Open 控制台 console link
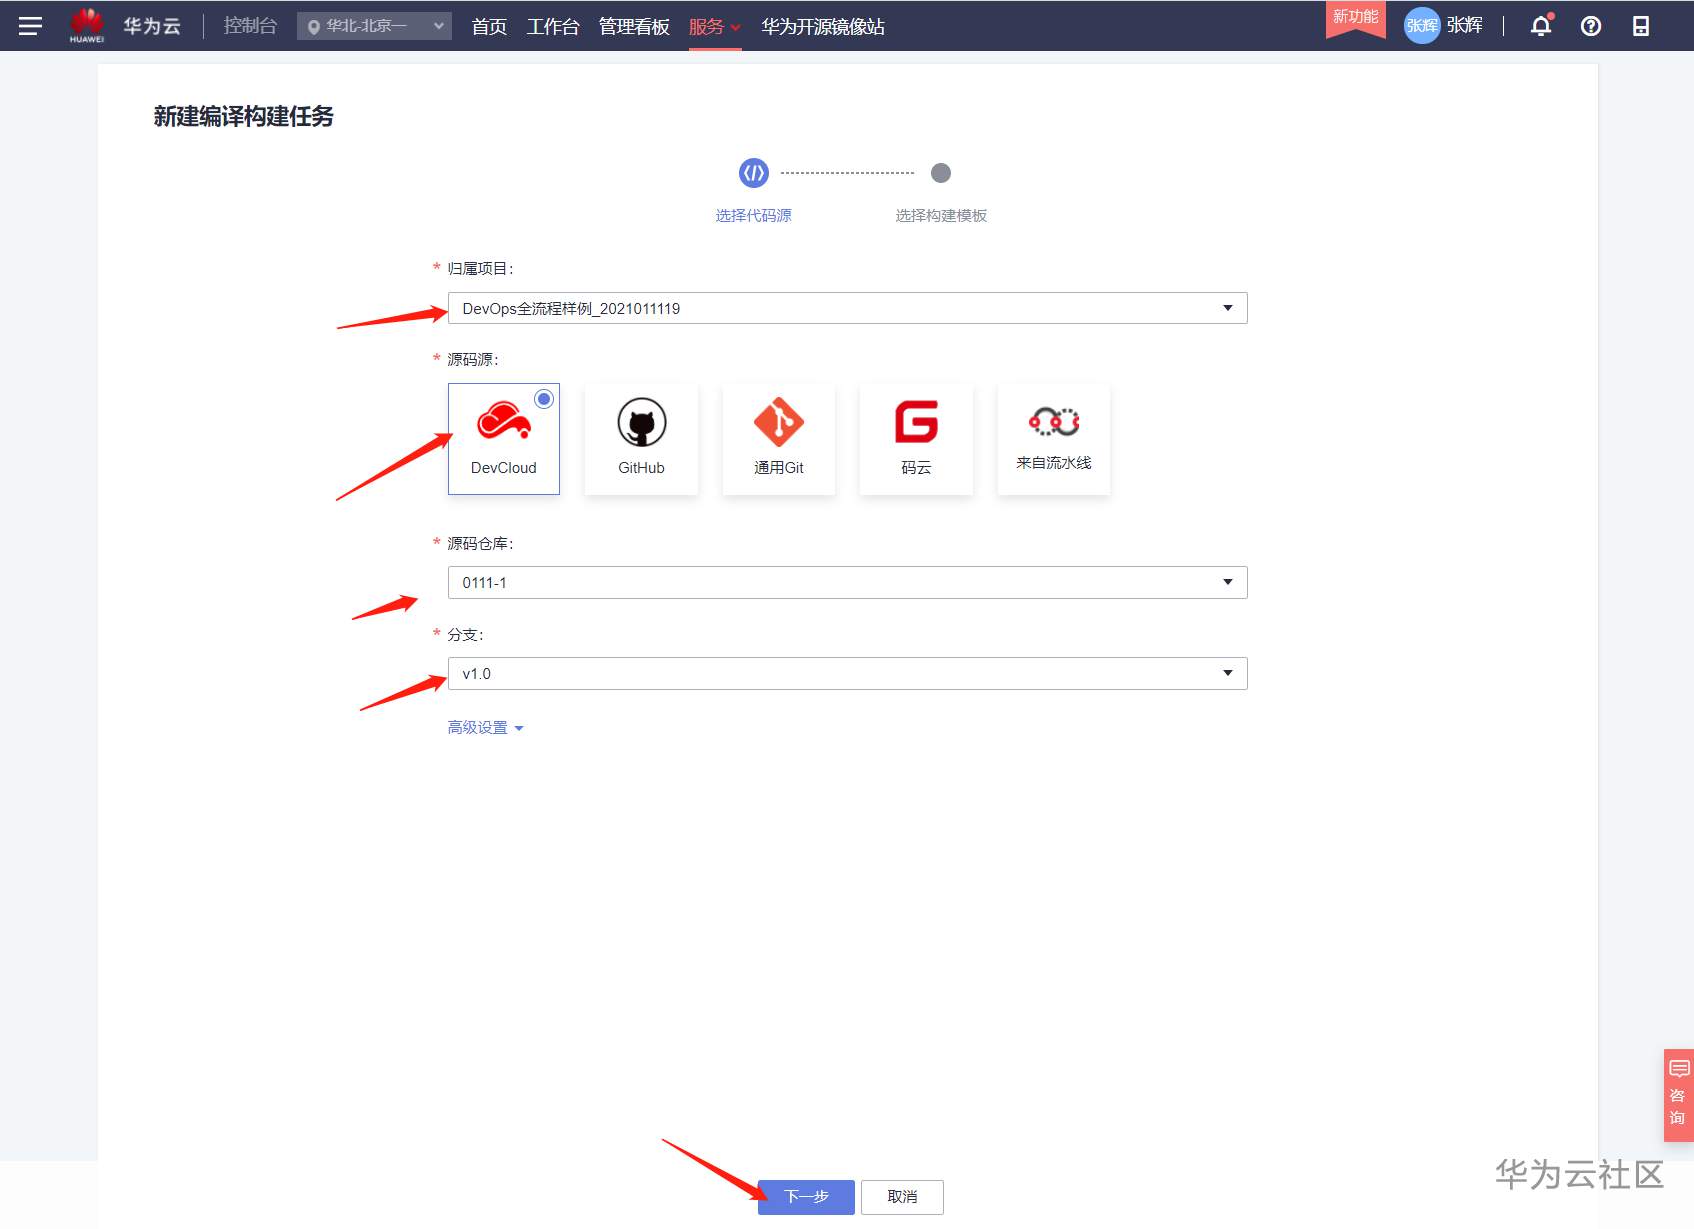 tap(250, 26)
